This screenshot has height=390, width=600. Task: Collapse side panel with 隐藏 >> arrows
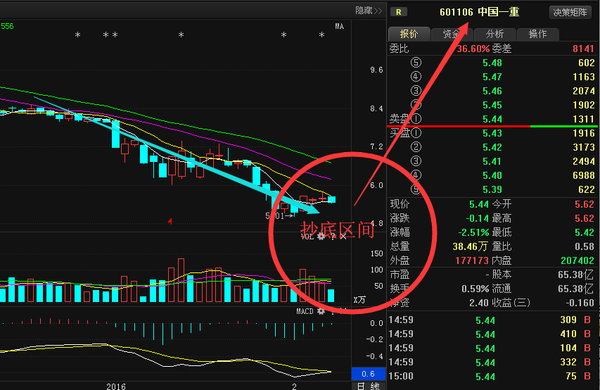click(x=368, y=10)
